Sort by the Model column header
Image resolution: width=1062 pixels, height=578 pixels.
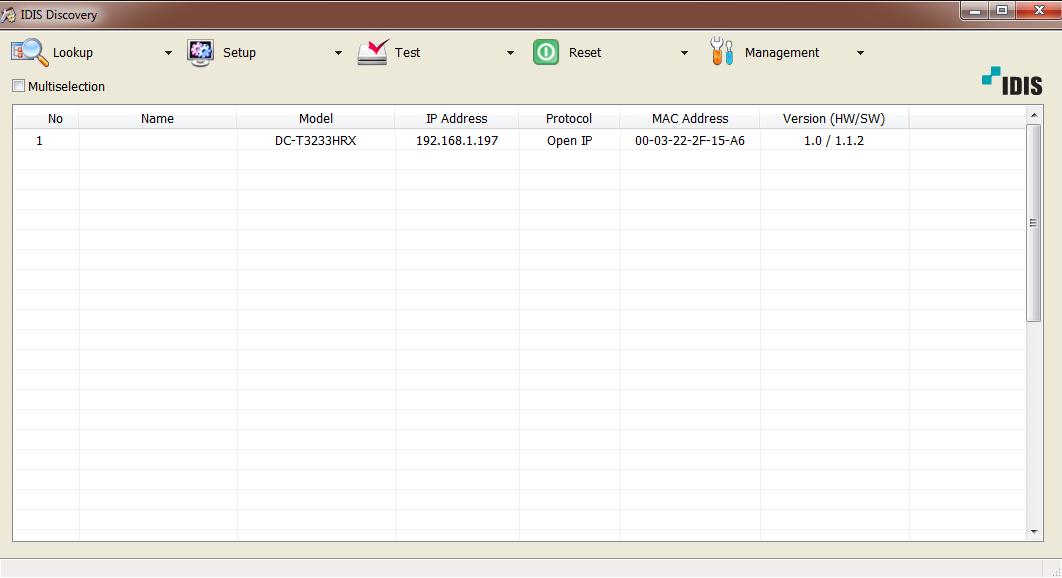click(316, 119)
